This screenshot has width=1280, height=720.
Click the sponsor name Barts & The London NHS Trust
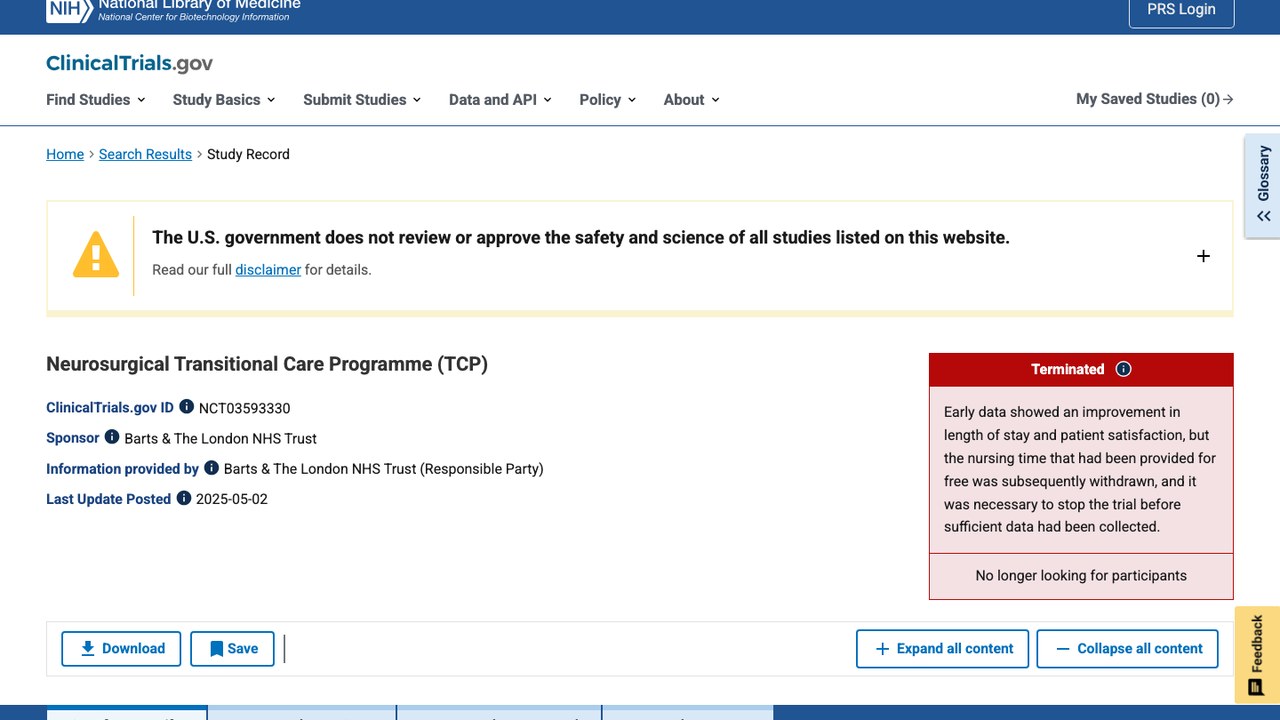221,438
